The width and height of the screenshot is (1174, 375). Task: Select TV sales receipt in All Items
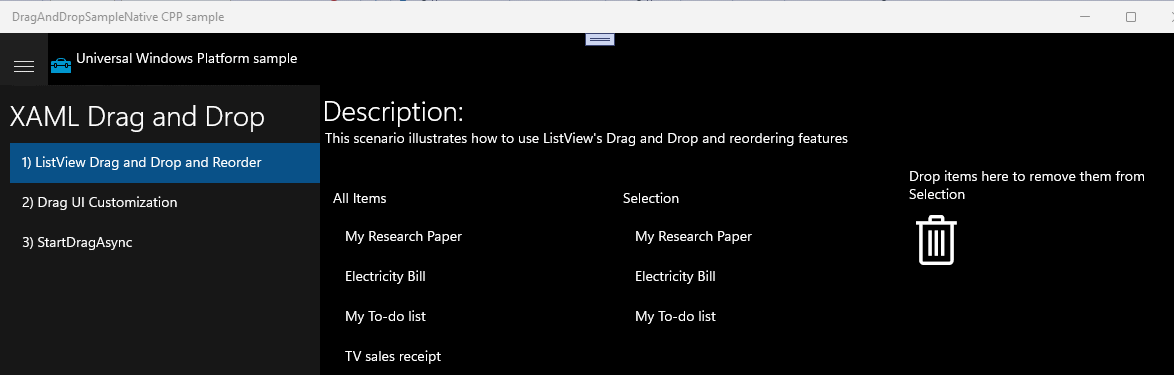click(x=393, y=356)
